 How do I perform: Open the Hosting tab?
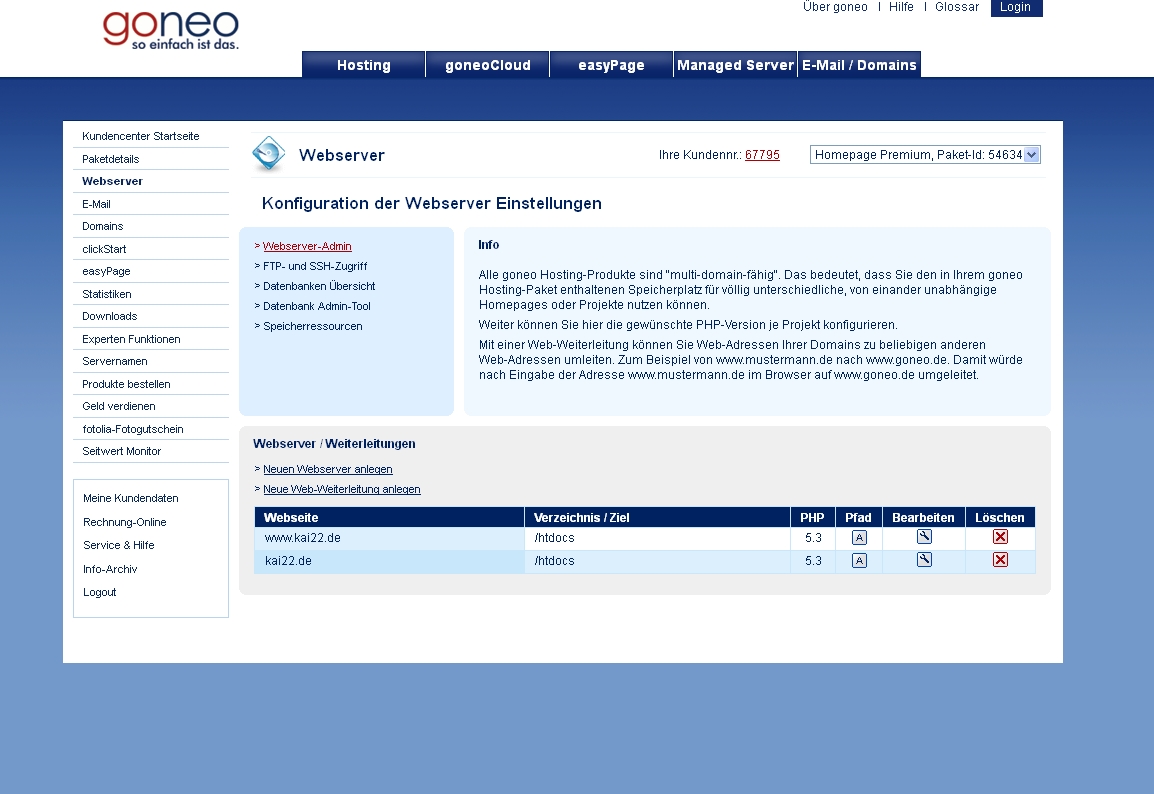[x=364, y=65]
